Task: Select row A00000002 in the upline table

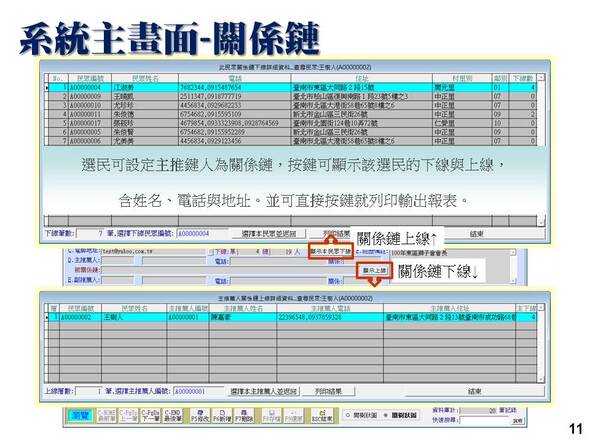Action: [292, 317]
